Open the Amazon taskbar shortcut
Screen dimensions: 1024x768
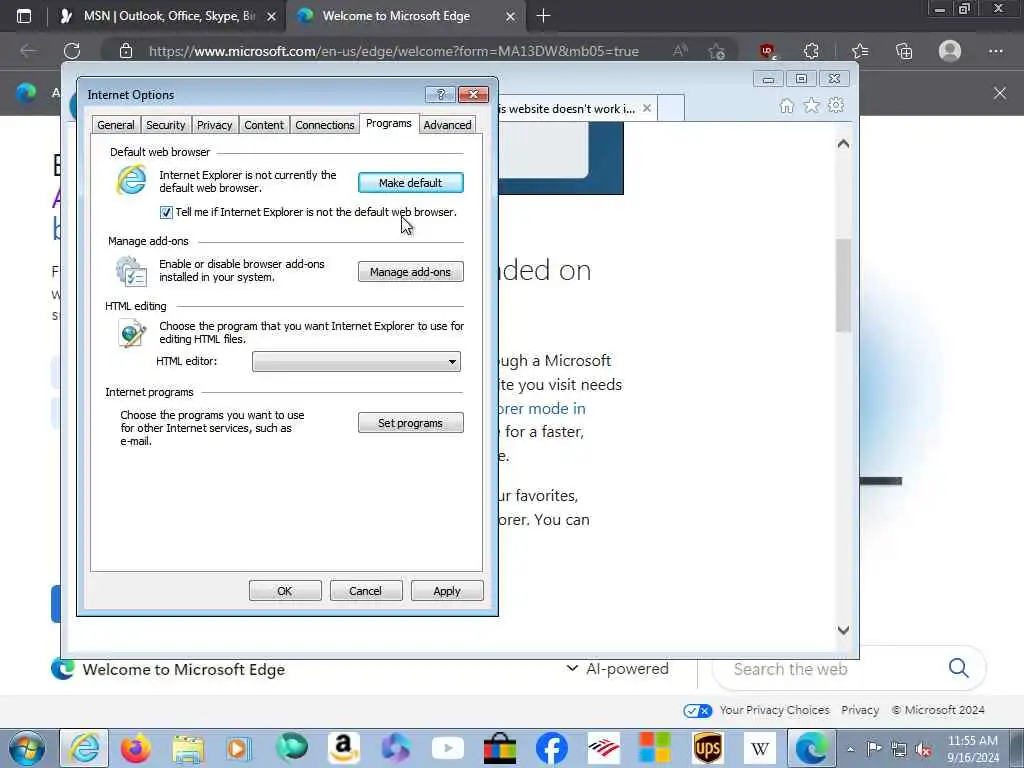point(344,748)
